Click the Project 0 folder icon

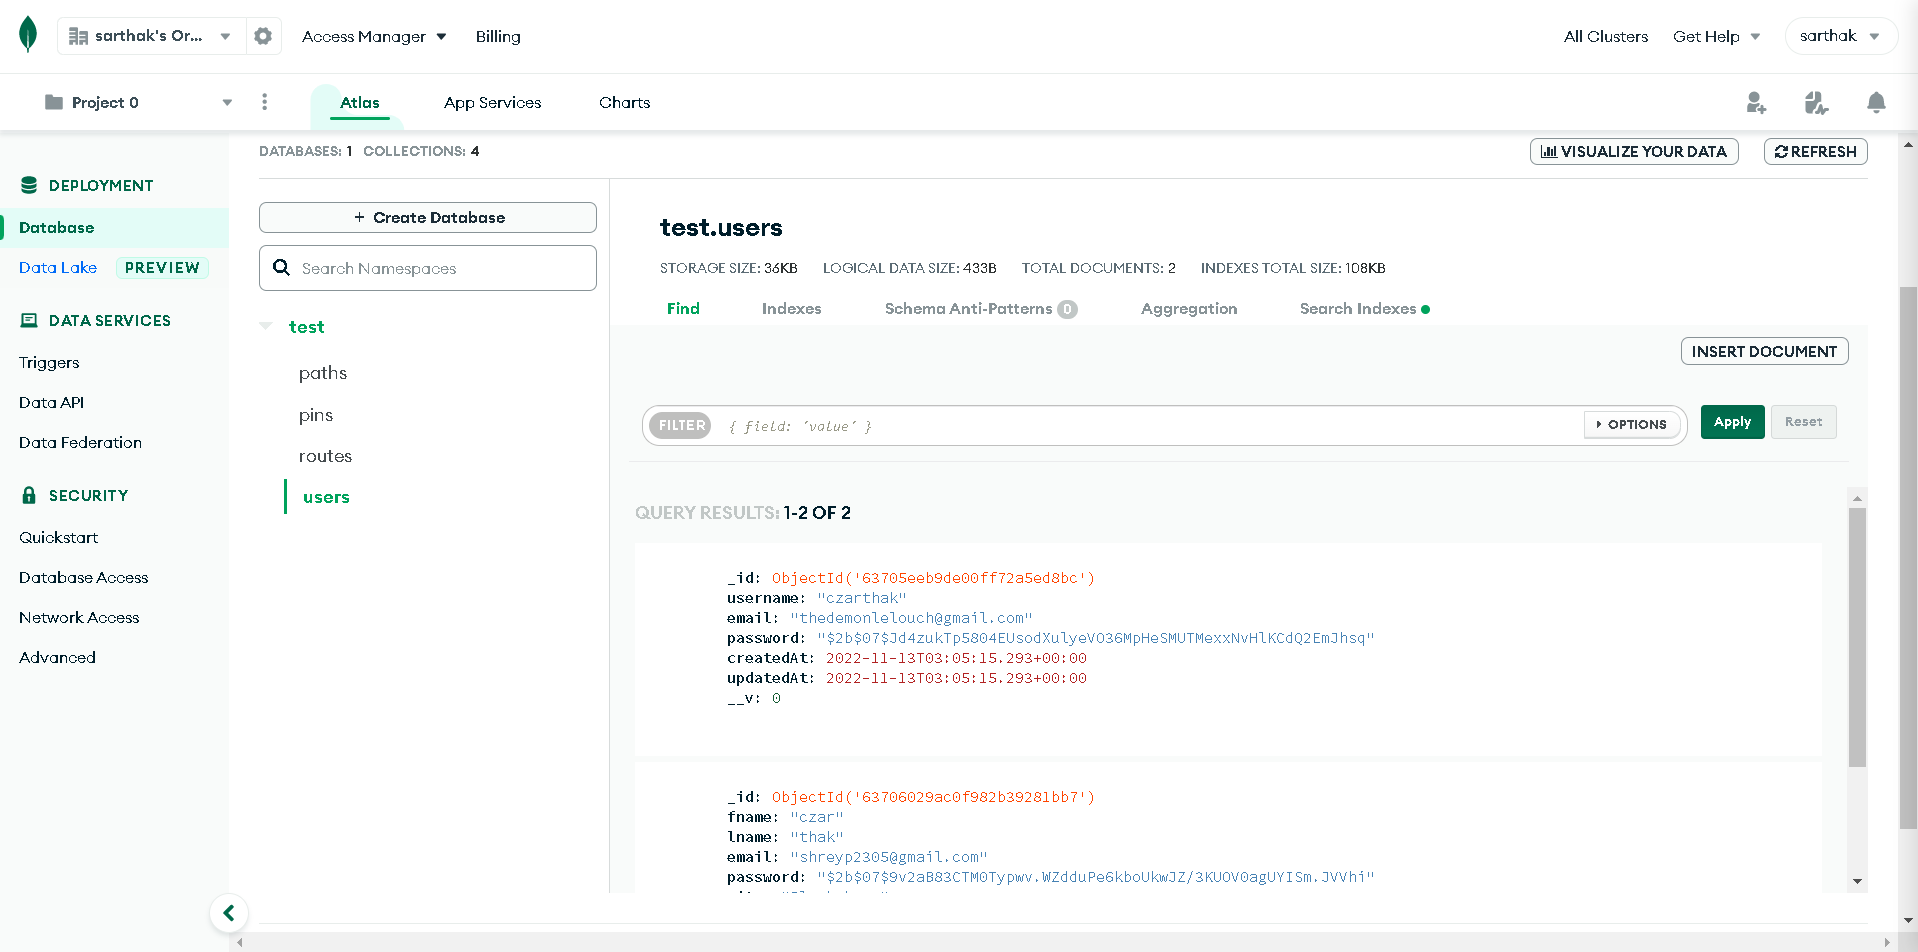click(54, 102)
